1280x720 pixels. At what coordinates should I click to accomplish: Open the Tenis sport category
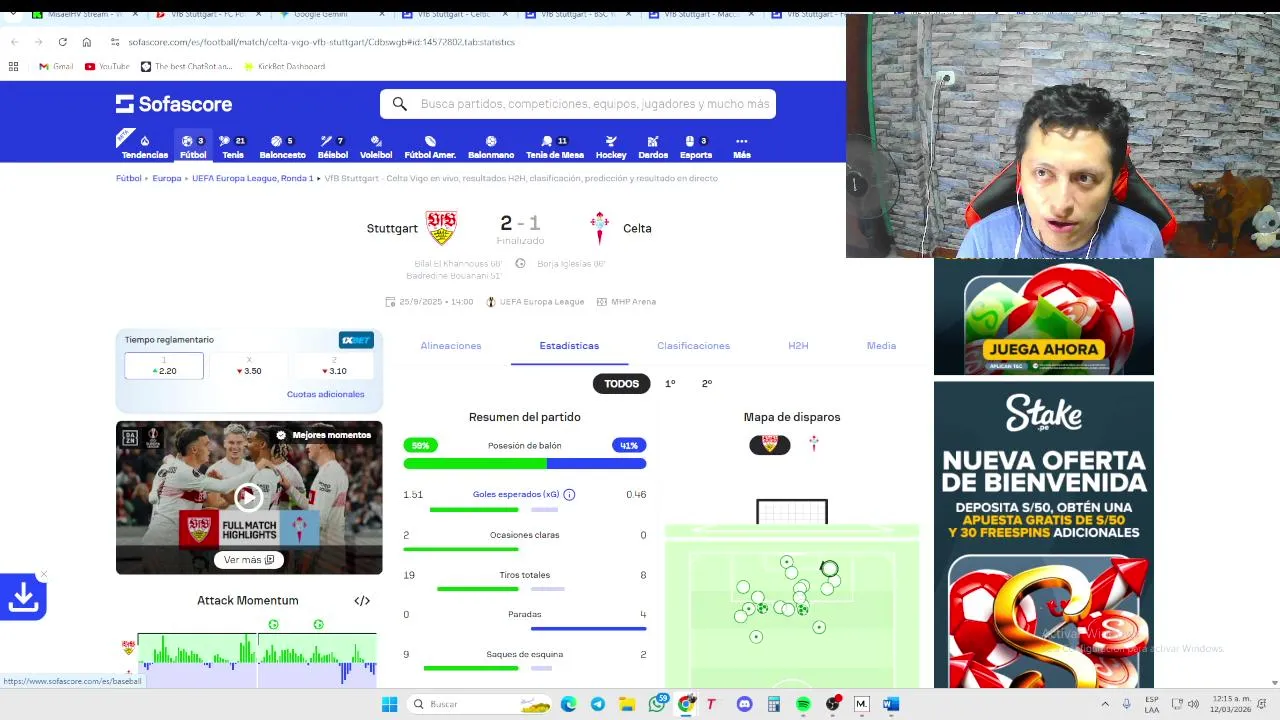[233, 147]
